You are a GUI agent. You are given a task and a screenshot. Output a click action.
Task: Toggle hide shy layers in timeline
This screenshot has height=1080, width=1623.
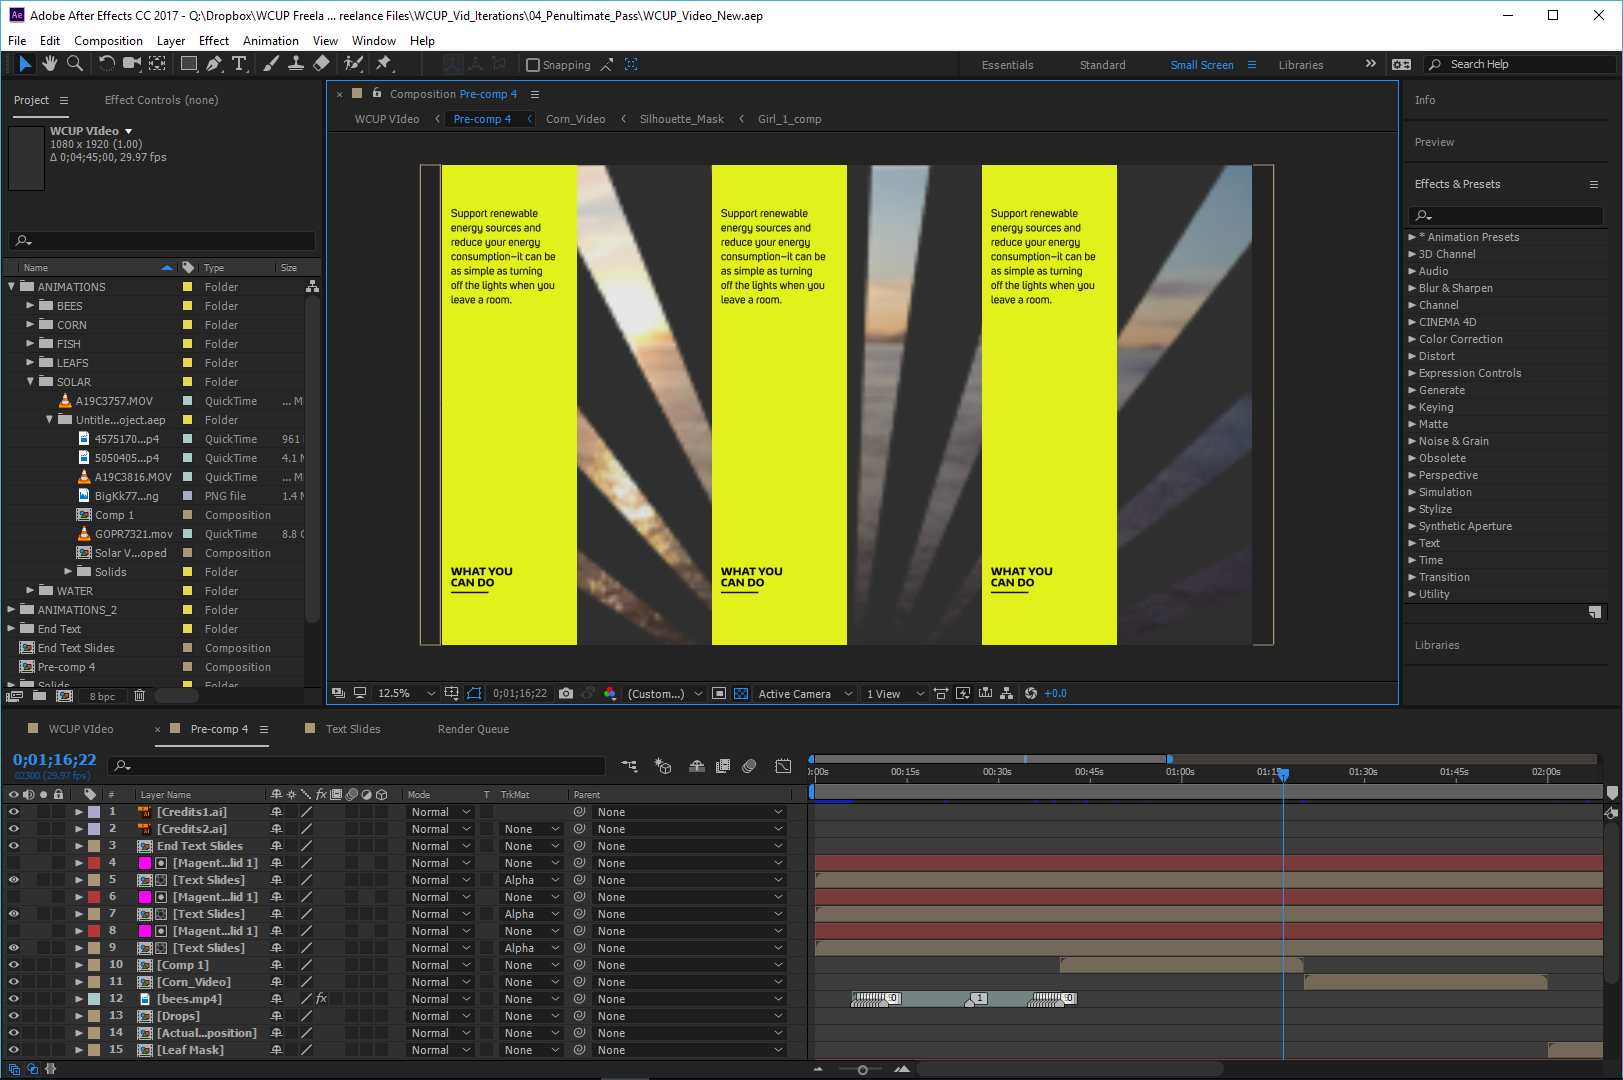697,766
